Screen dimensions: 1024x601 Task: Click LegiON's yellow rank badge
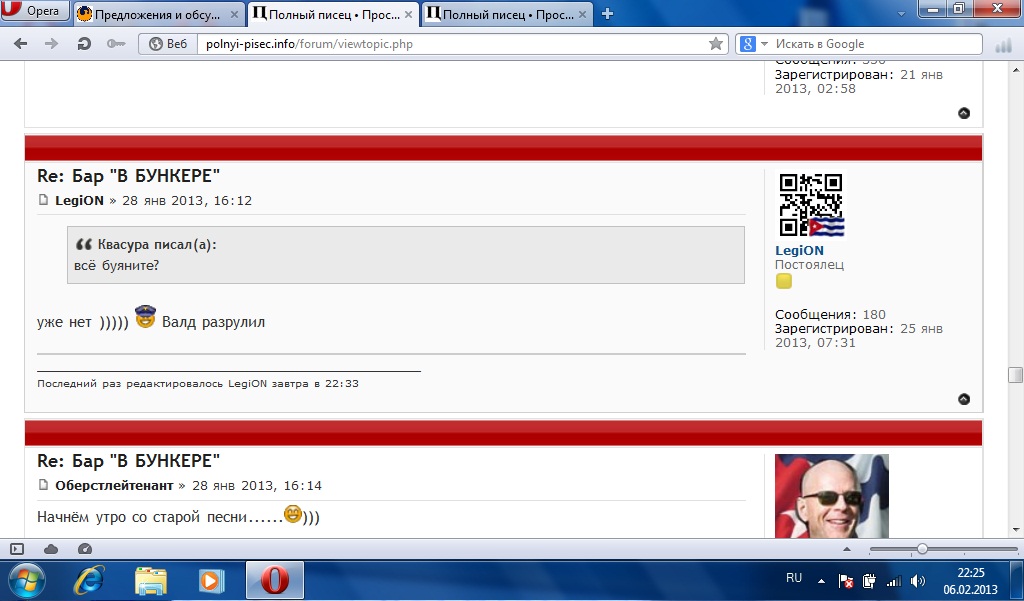[x=784, y=281]
